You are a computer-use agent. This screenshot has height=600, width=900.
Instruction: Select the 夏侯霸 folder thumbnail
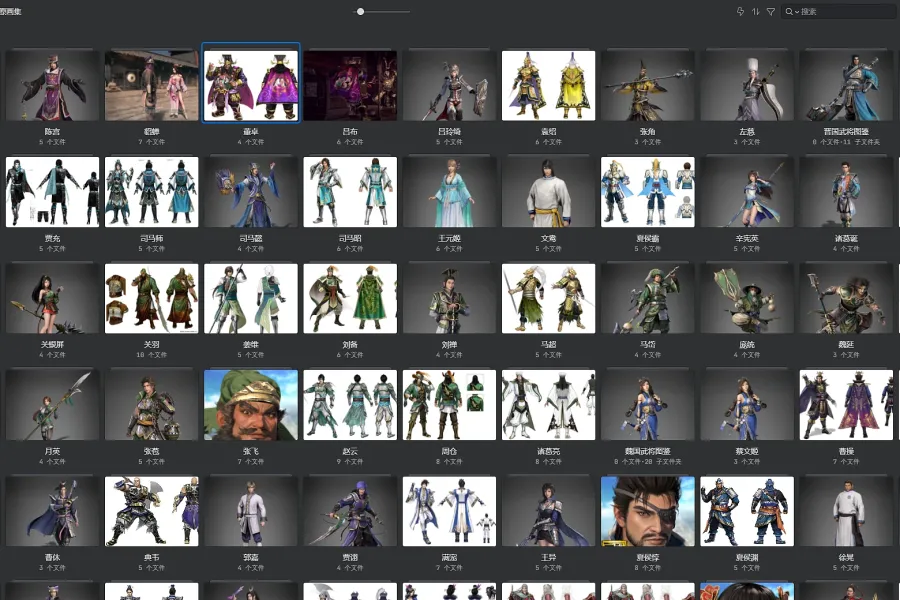[x=648, y=192]
